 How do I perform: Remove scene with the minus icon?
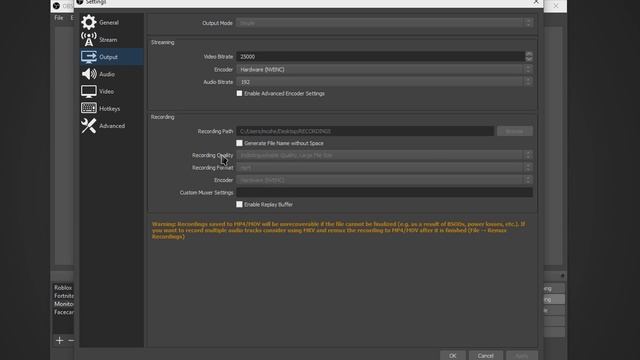coord(71,340)
